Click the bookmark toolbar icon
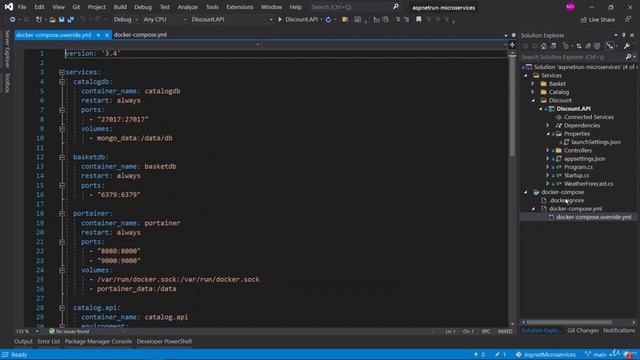The width and height of the screenshot is (640, 360). click(x=418, y=19)
